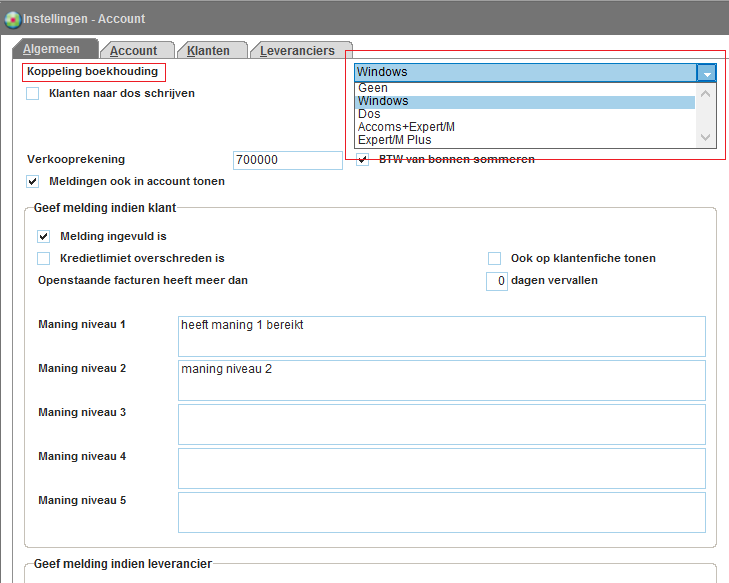Choose Dos in the dropdown list
The width and height of the screenshot is (729, 583).
369,114
